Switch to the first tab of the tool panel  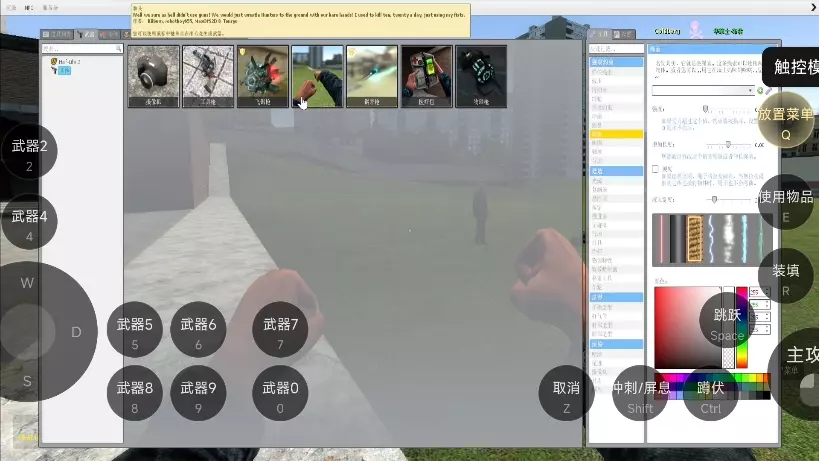599,34
